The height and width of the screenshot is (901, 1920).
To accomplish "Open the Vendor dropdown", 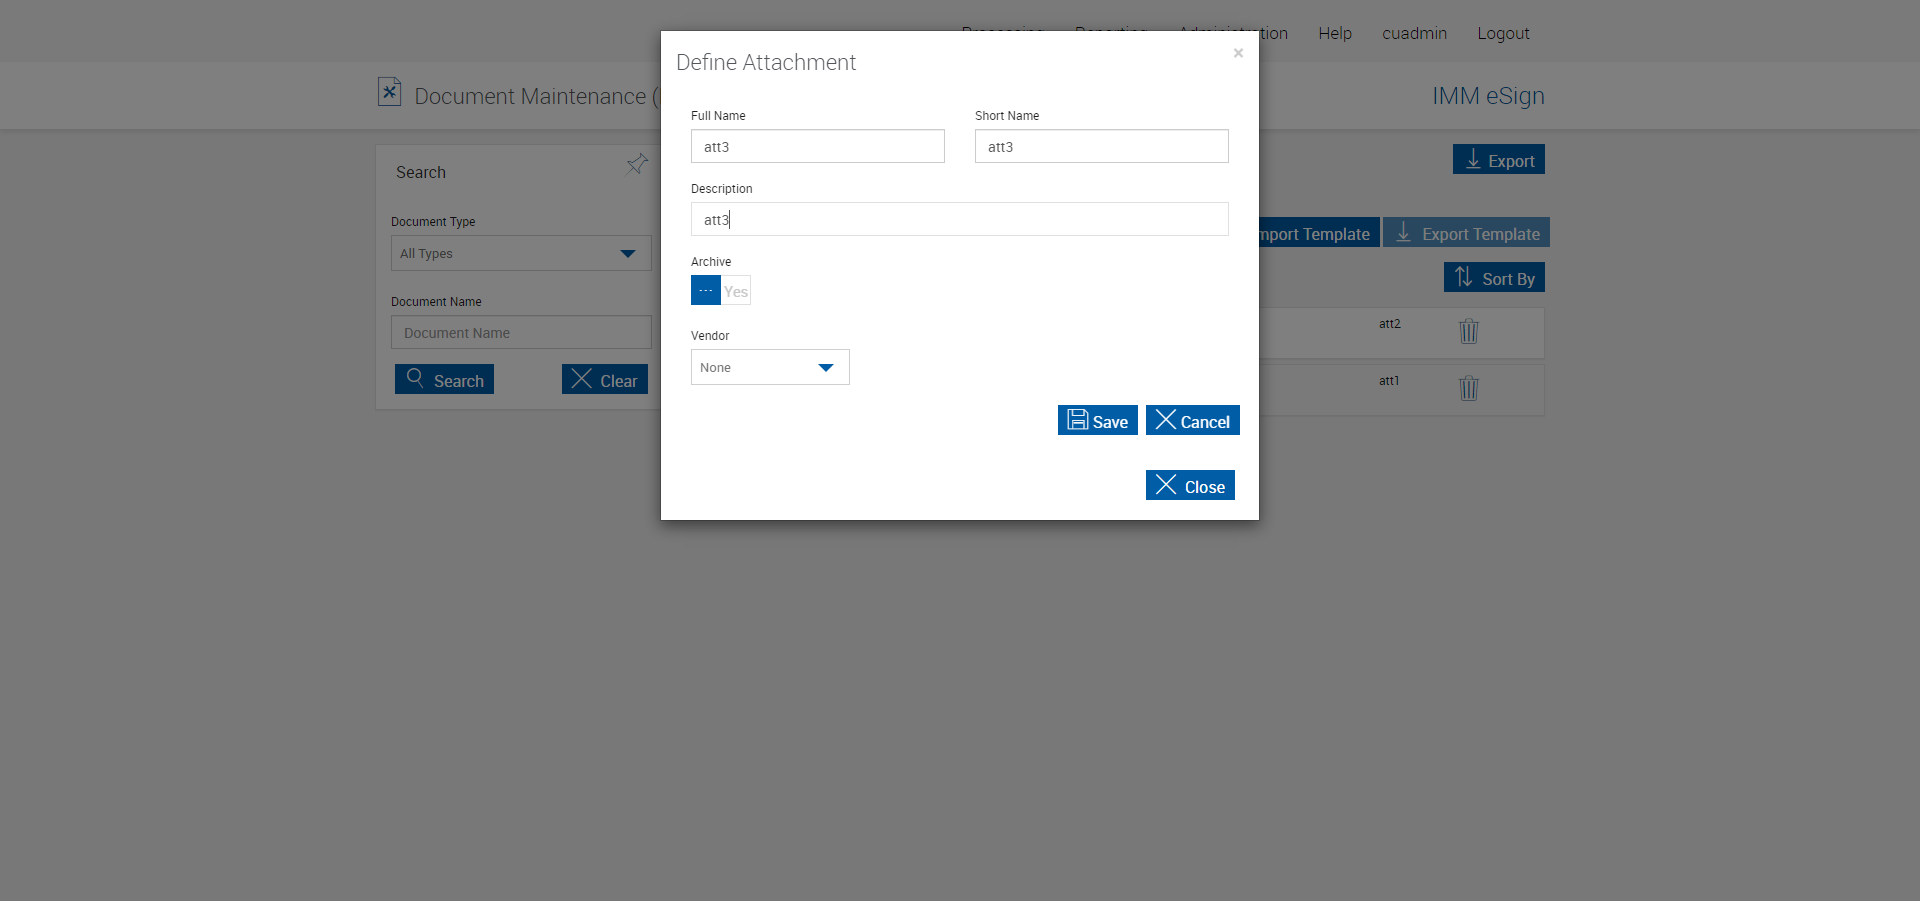I will point(770,367).
